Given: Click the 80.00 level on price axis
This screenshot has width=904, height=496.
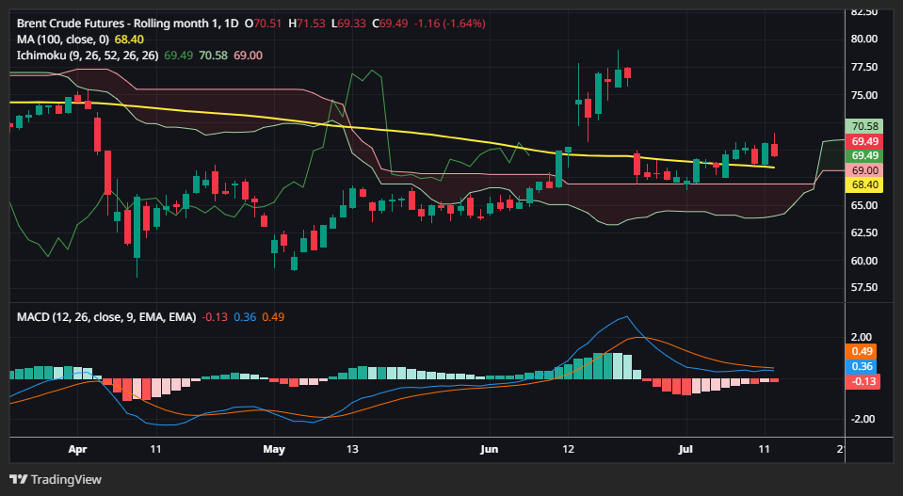Looking at the screenshot, I should [863, 39].
